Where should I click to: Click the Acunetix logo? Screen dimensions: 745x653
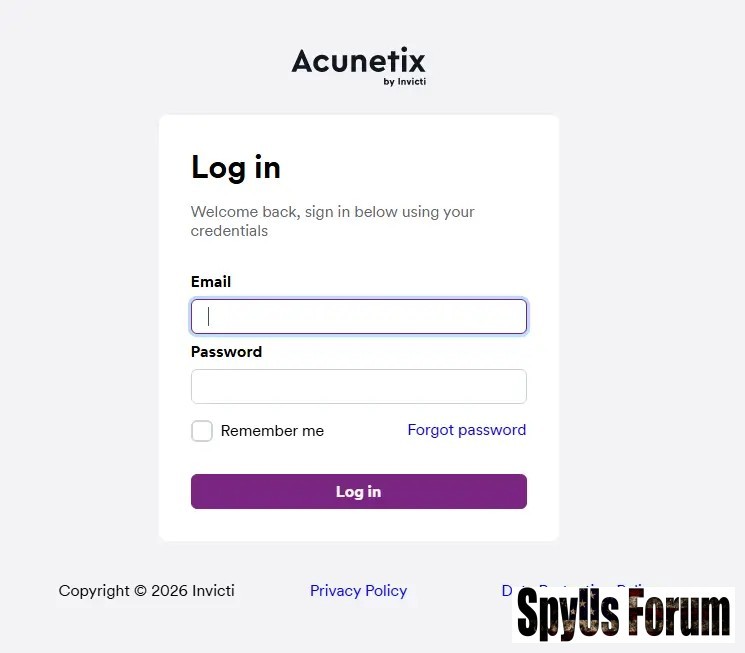click(x=358, y=62)
